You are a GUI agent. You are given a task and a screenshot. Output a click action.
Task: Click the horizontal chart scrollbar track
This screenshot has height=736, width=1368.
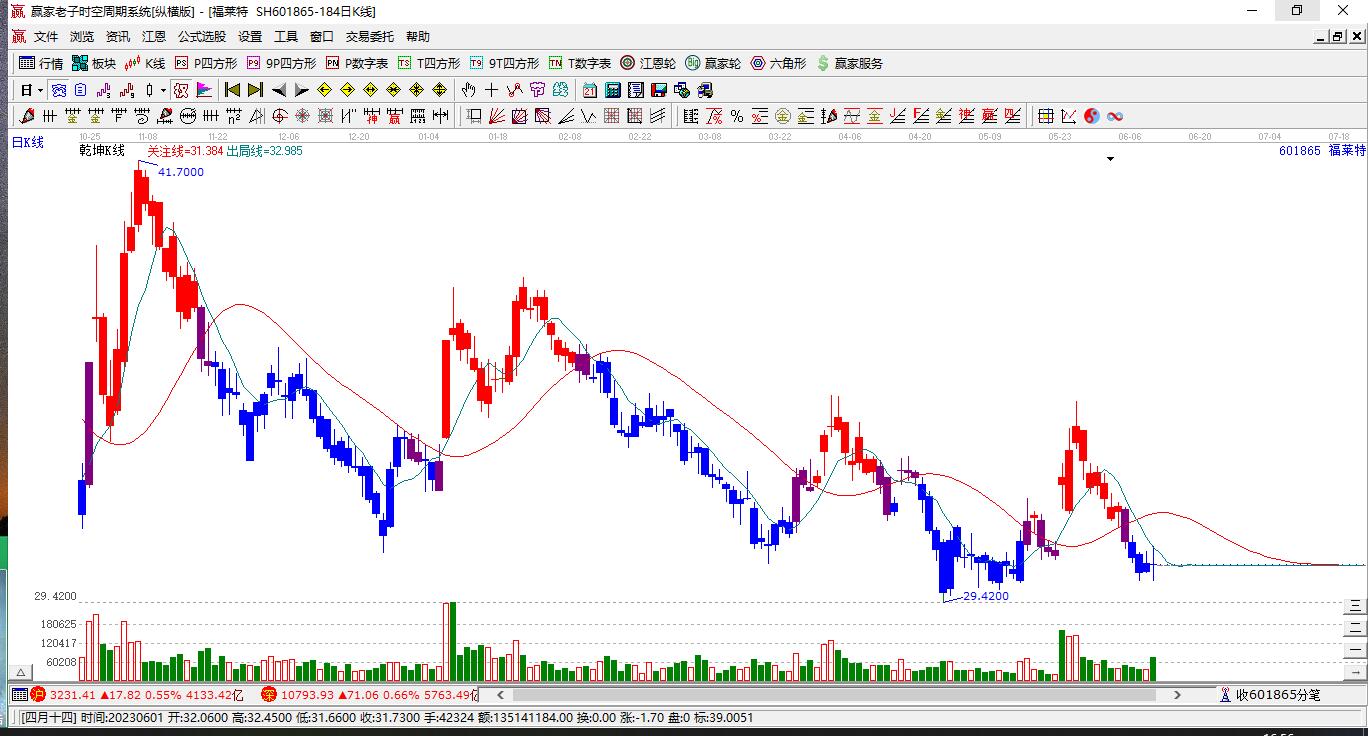tap(840, 694)
